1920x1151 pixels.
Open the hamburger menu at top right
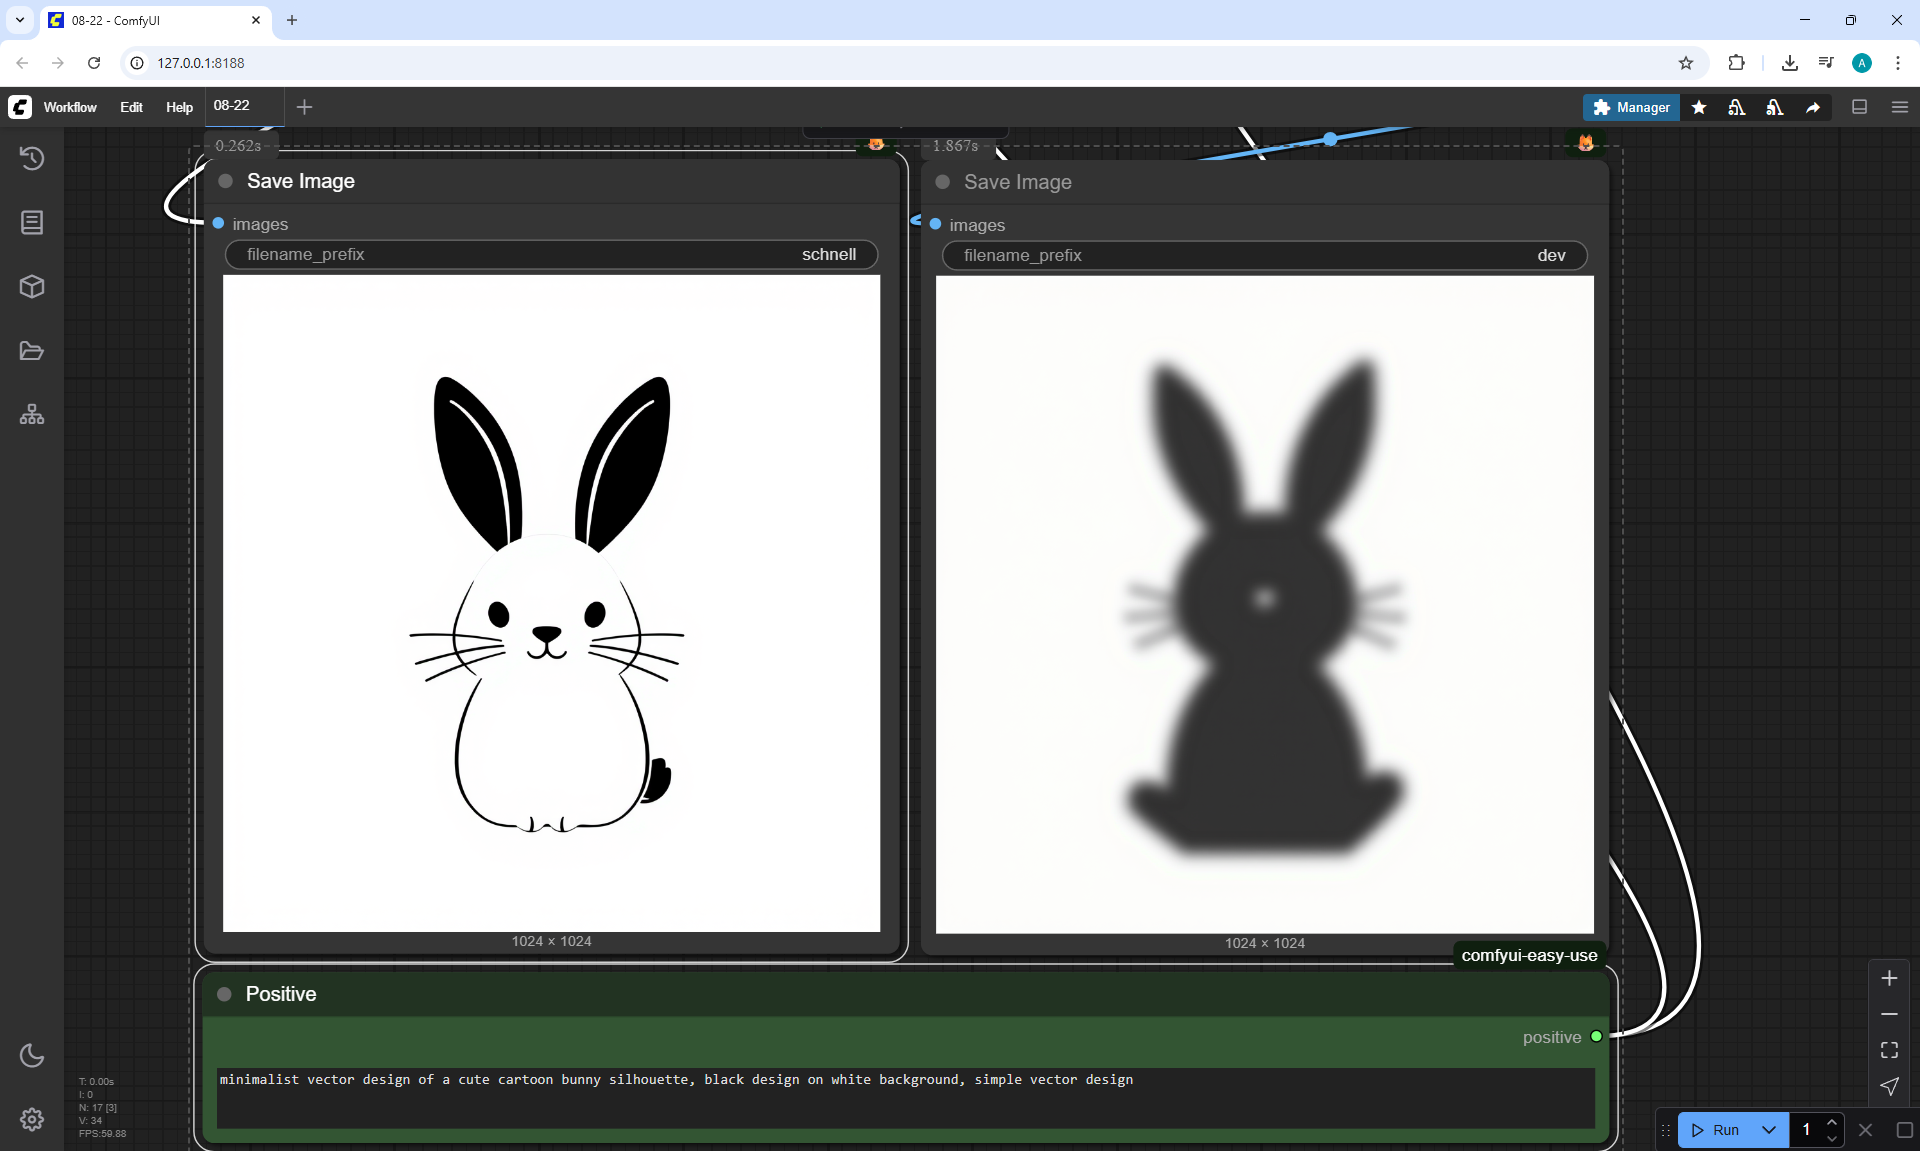pyautogui.click(x=1900, y=107)
